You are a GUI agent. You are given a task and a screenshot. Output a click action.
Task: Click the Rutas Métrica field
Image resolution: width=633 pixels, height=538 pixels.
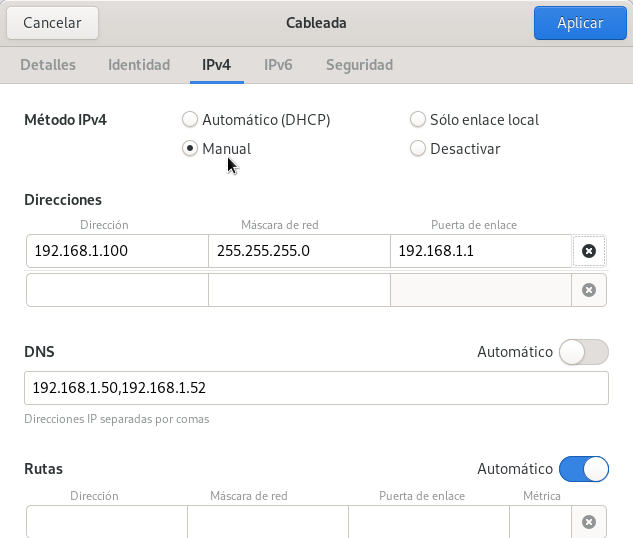click(541, 522)
